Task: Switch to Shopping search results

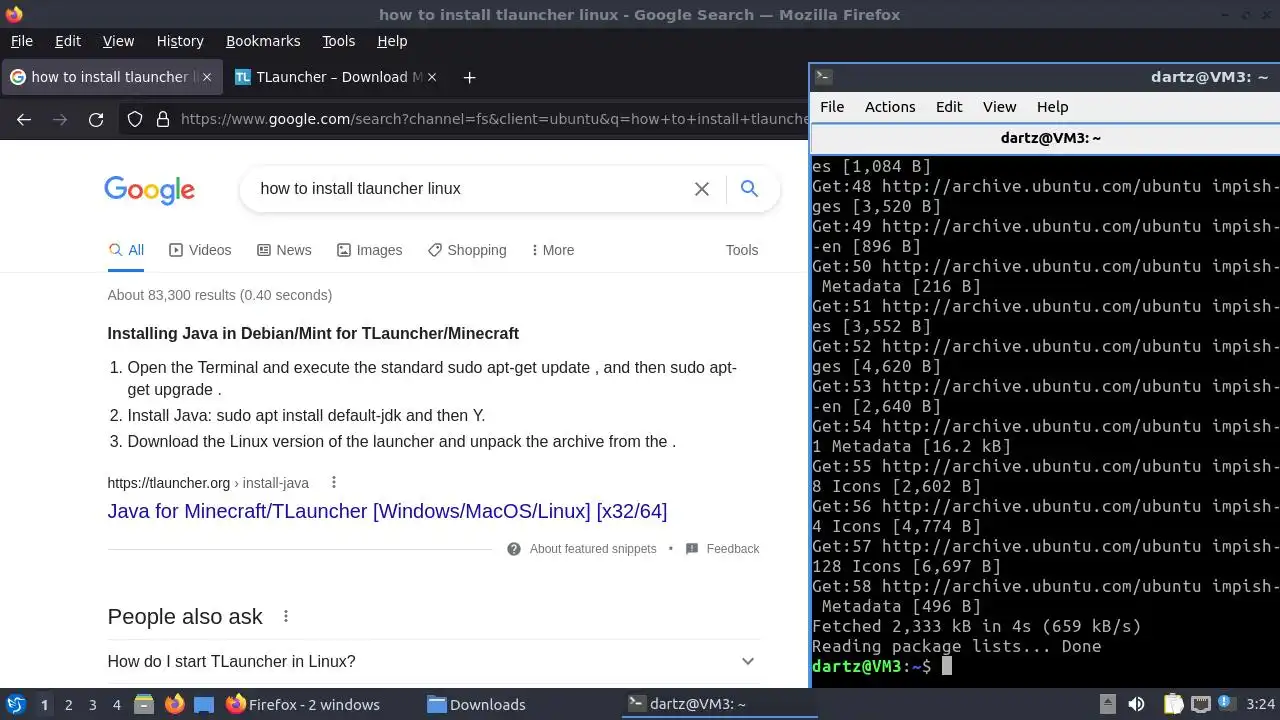Action: pos(467,250)
